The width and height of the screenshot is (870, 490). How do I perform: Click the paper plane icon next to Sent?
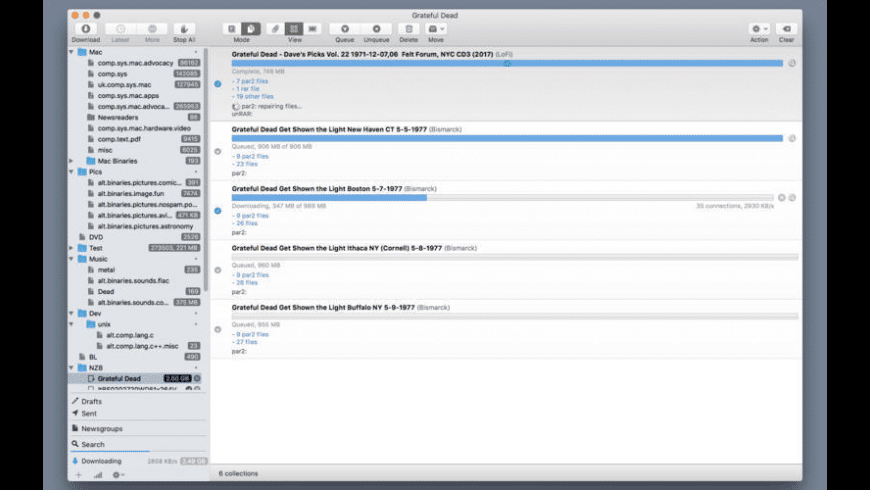coord(75,413)
